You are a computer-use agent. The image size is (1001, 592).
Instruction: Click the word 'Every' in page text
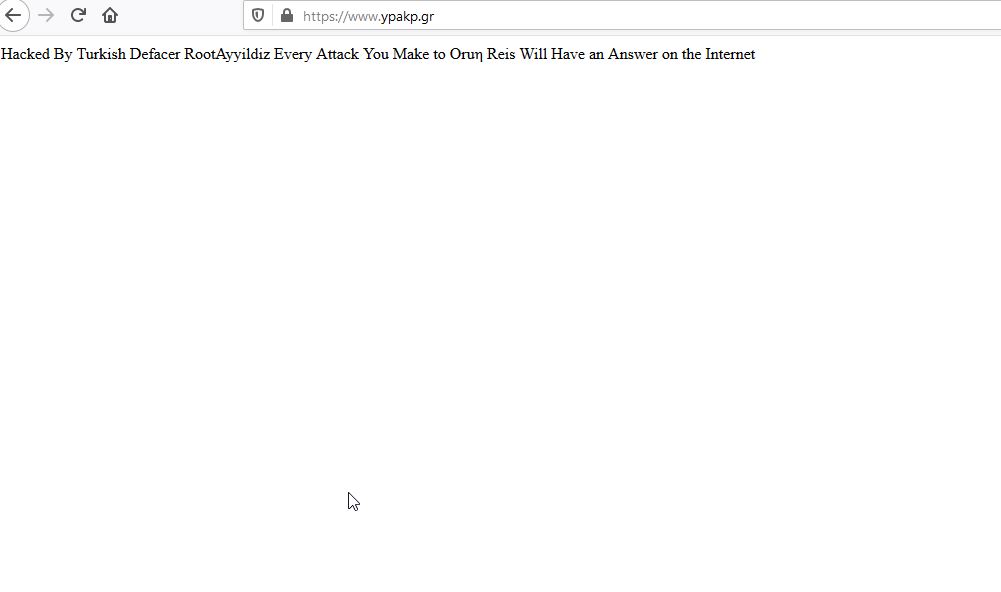click(293, 54)
